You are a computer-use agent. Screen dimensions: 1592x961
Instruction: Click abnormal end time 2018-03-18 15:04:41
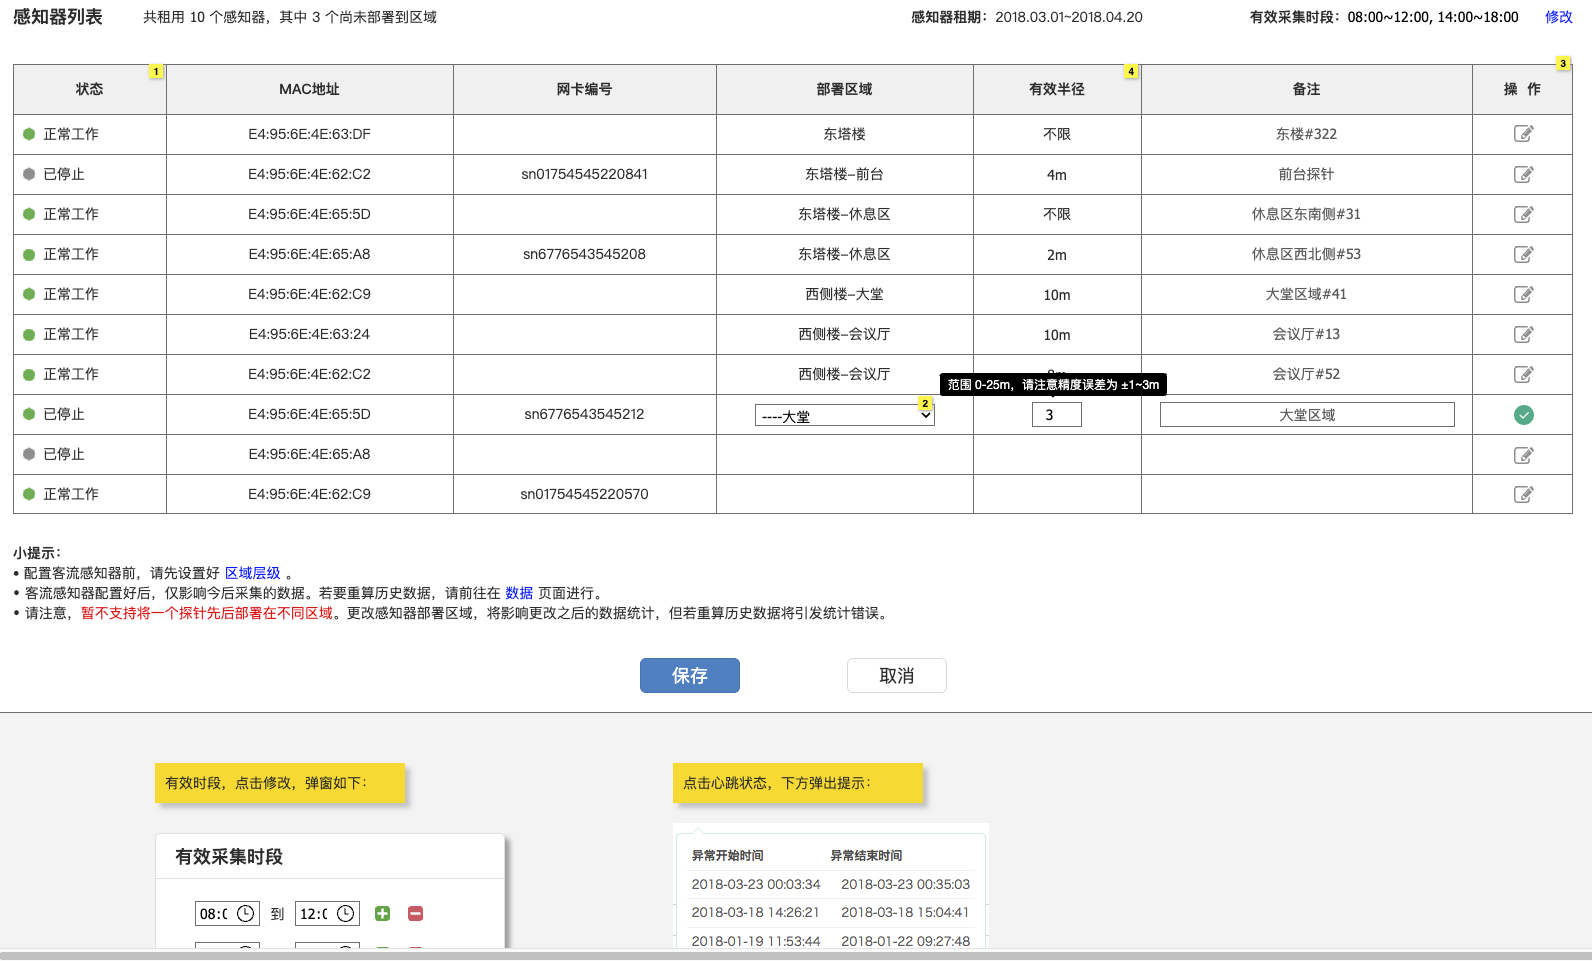click(905, 912)
